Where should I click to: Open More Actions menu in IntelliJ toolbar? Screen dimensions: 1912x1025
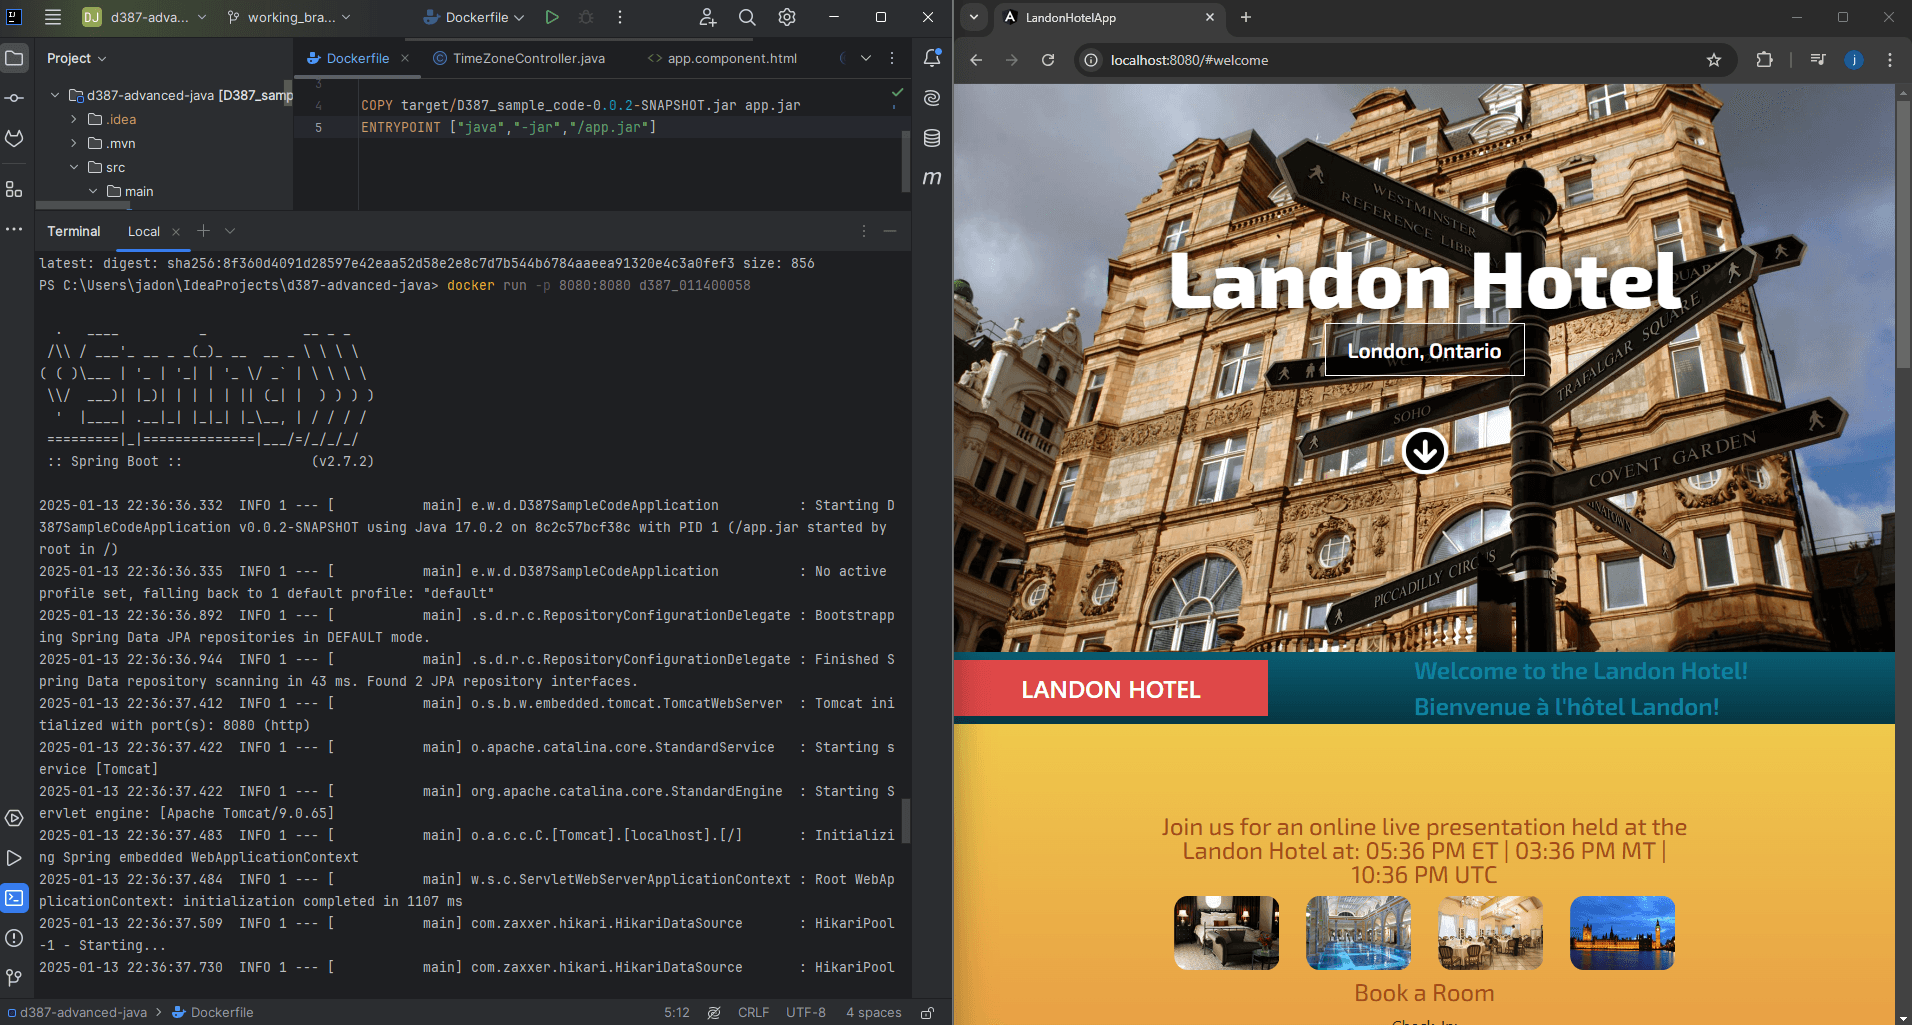click(x=620, y=17)
